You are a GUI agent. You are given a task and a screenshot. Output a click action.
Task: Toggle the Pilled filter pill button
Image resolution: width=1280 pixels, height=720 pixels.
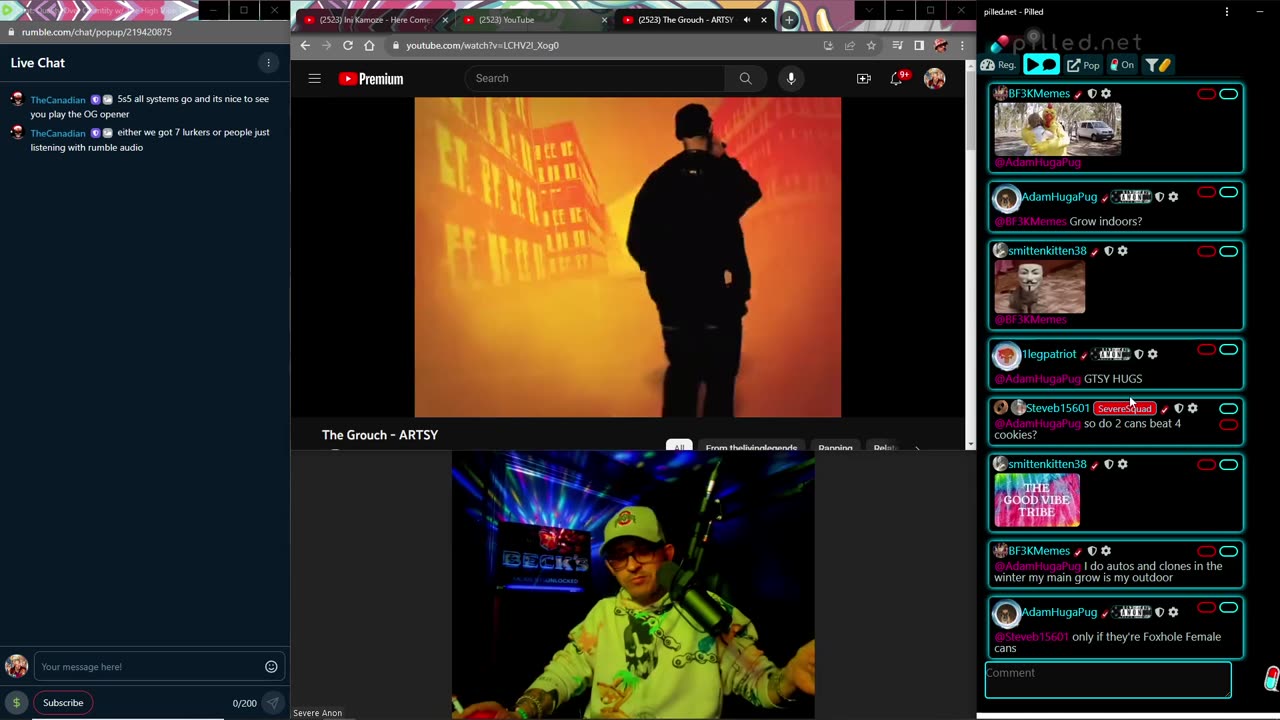(x=1158, y=65)
